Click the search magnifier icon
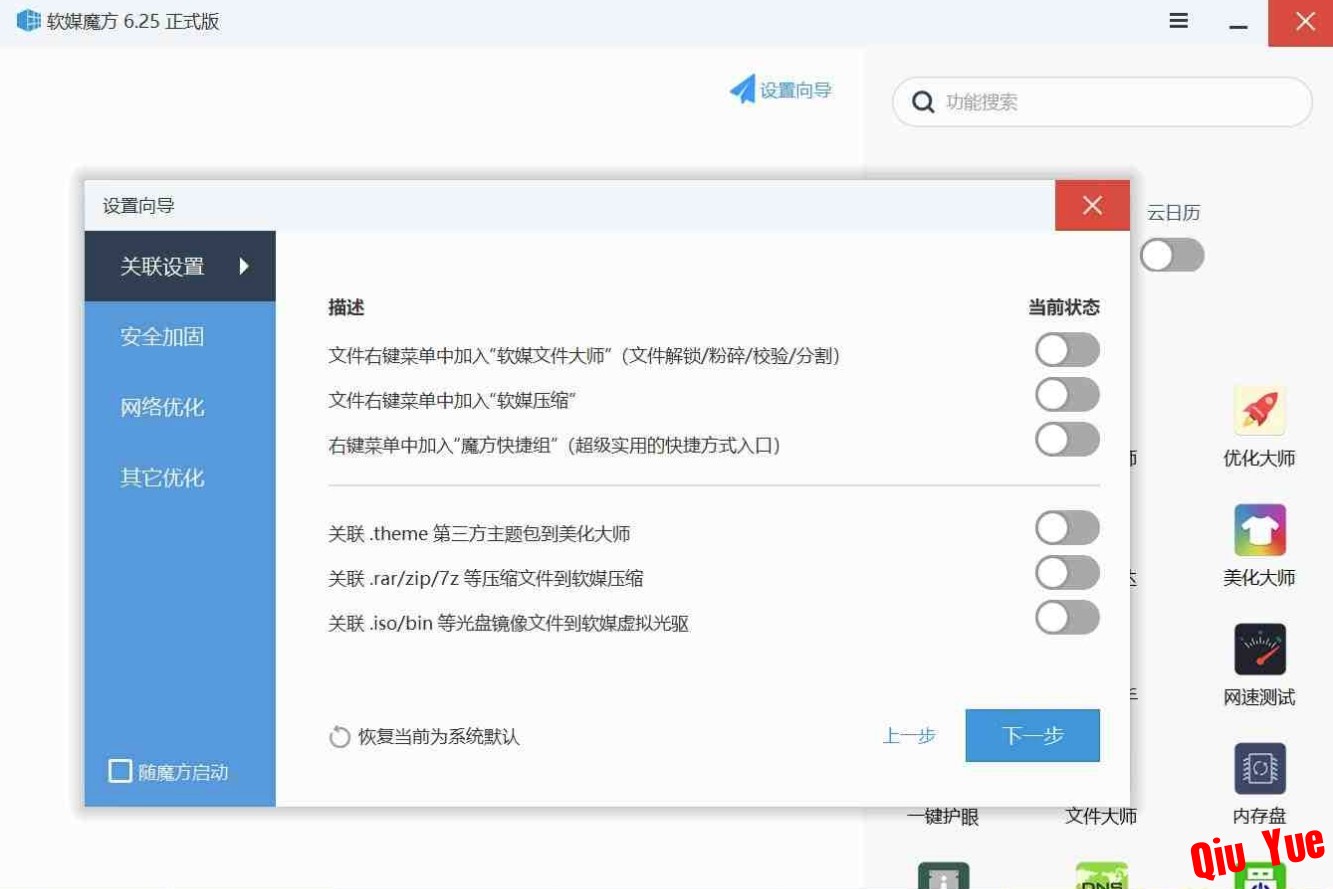This screenshot has width=1333, height=889. click(923, 102)
